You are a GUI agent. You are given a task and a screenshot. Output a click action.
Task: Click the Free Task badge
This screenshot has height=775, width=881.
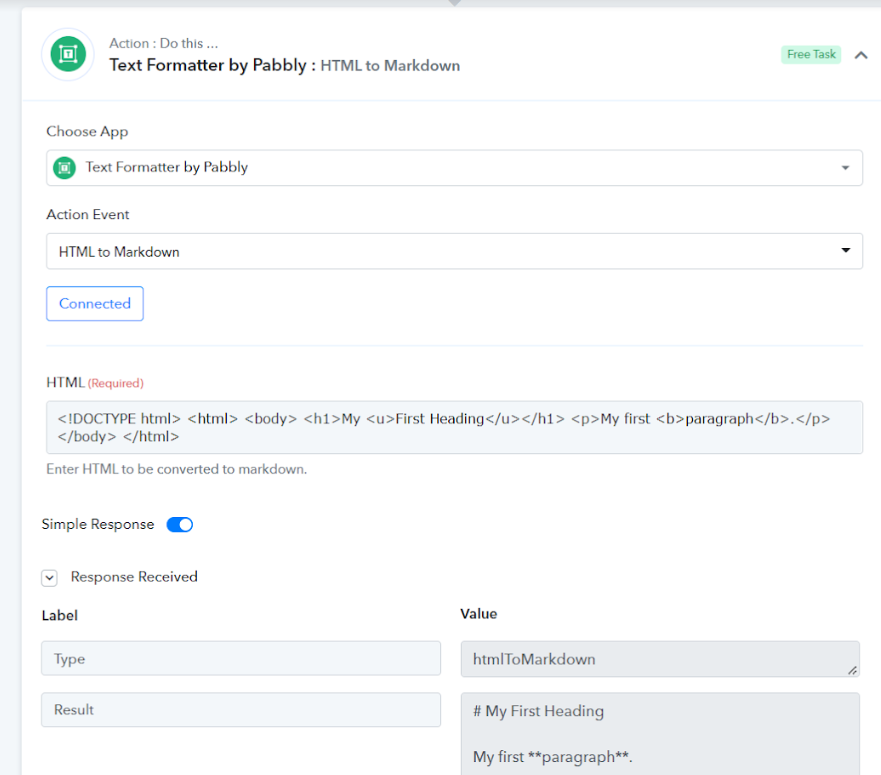[811, 55]
